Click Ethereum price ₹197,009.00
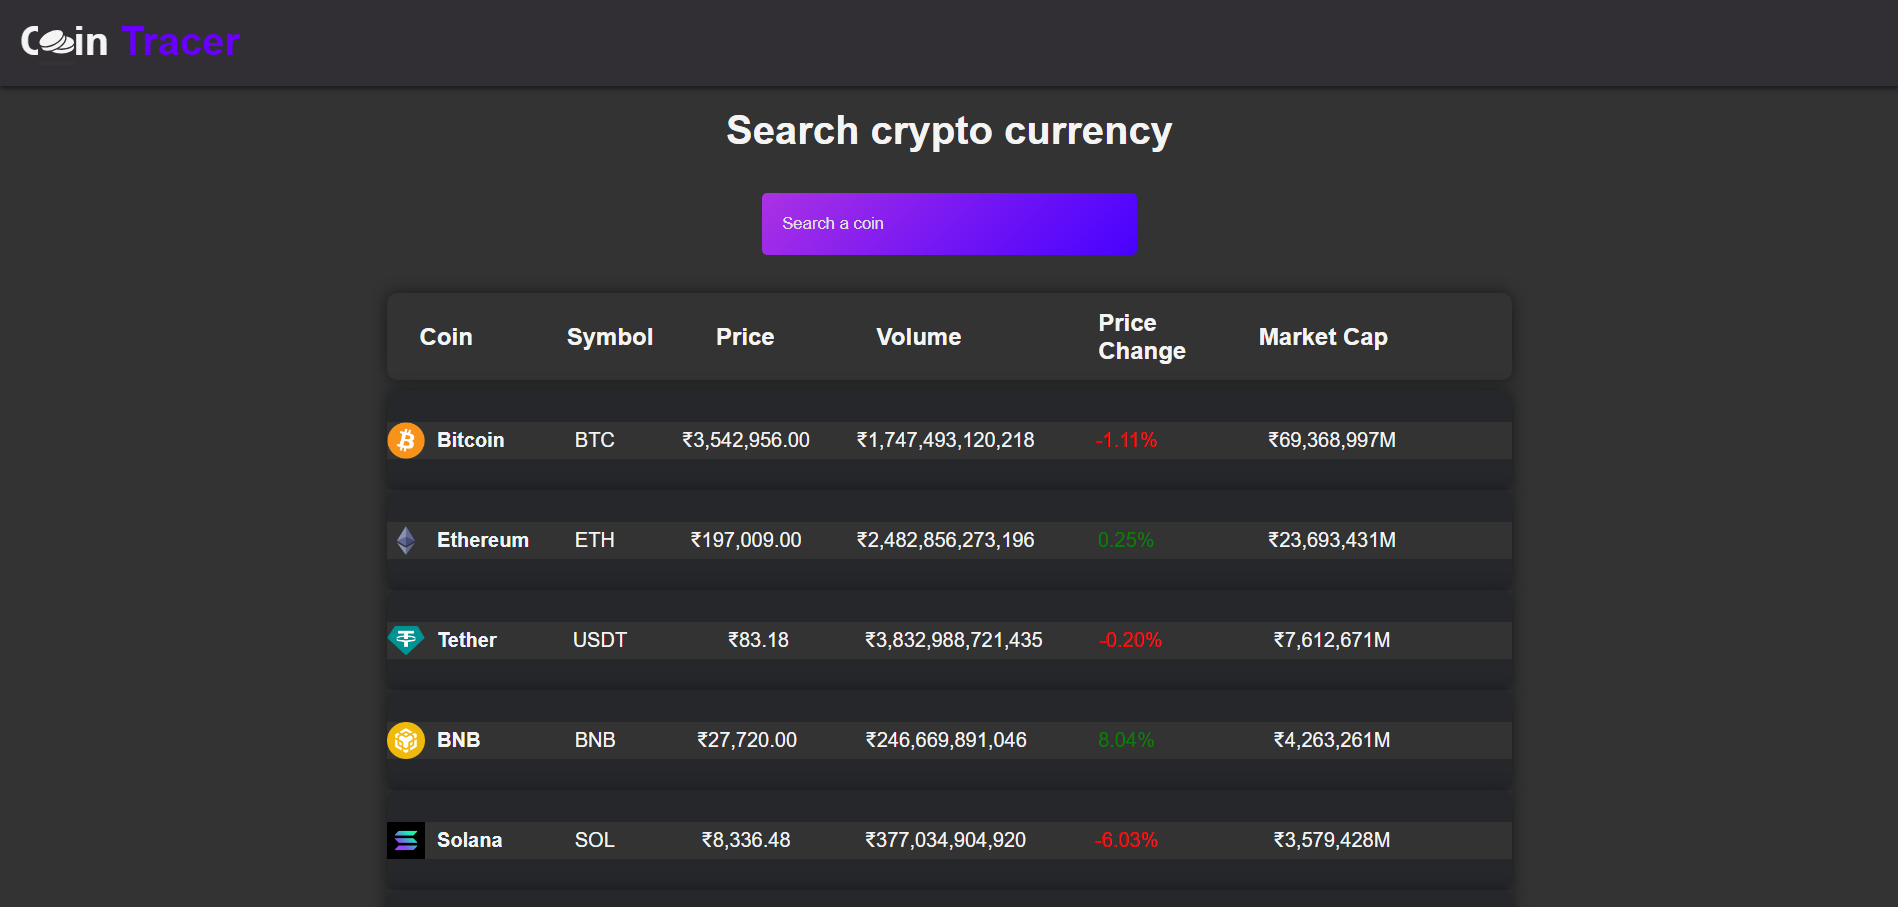 pos(746,540)
